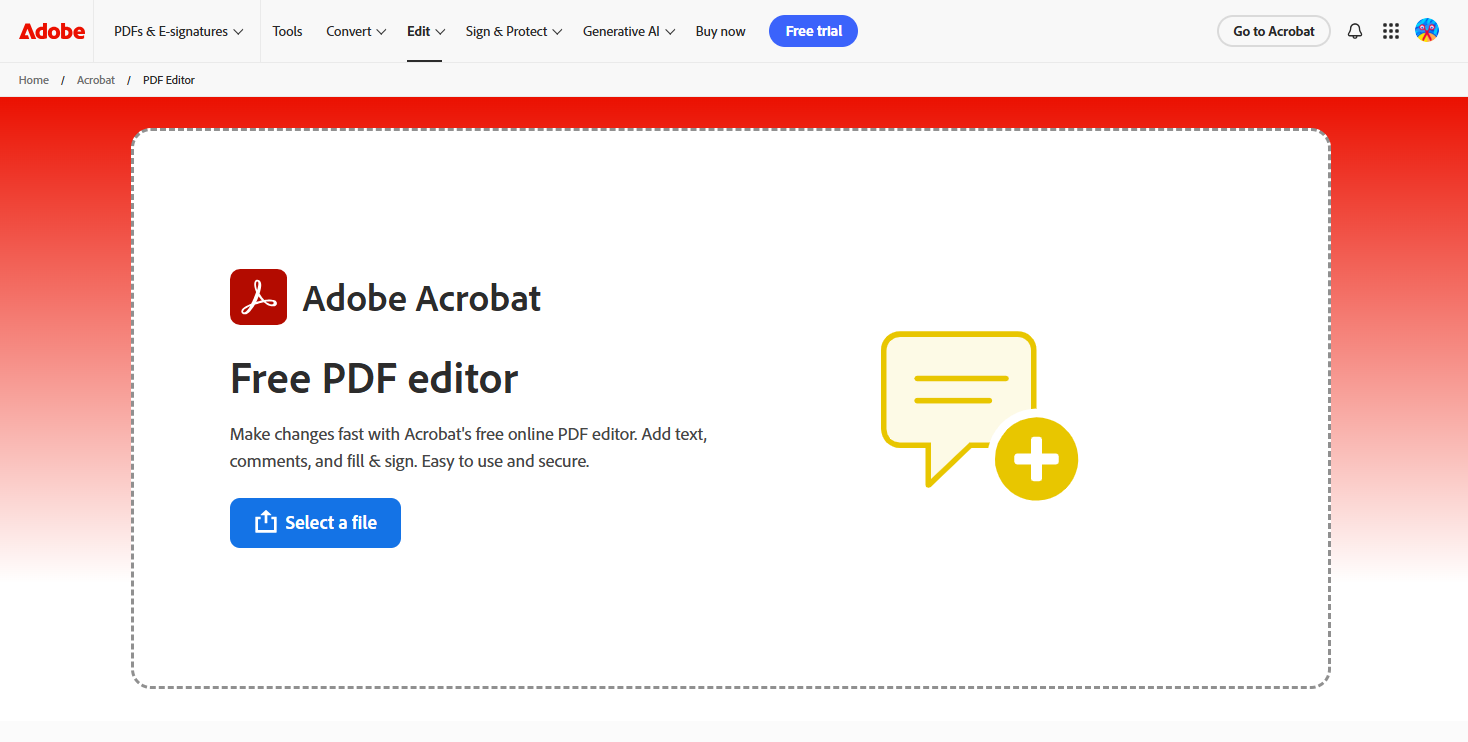1468x742 pixels.
Task: Click the Go to Acrobat button
Action: (x=1273, y=31)
